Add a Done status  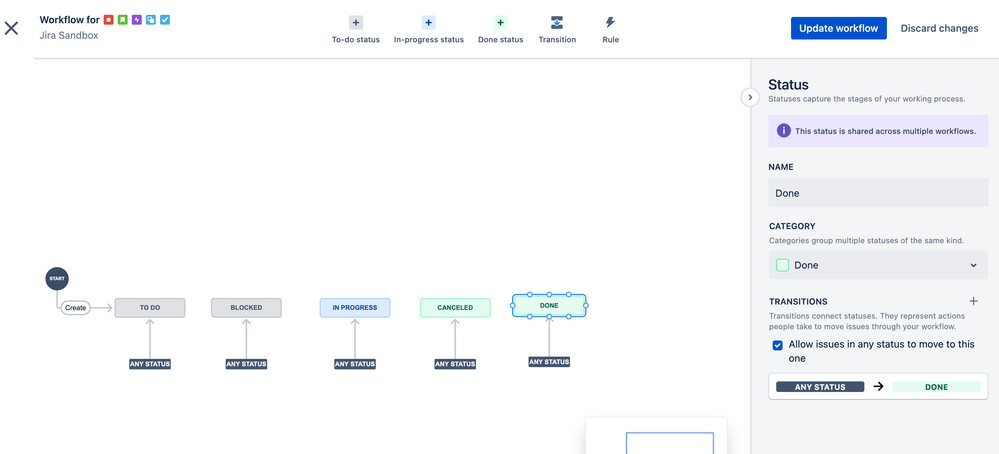501,30
